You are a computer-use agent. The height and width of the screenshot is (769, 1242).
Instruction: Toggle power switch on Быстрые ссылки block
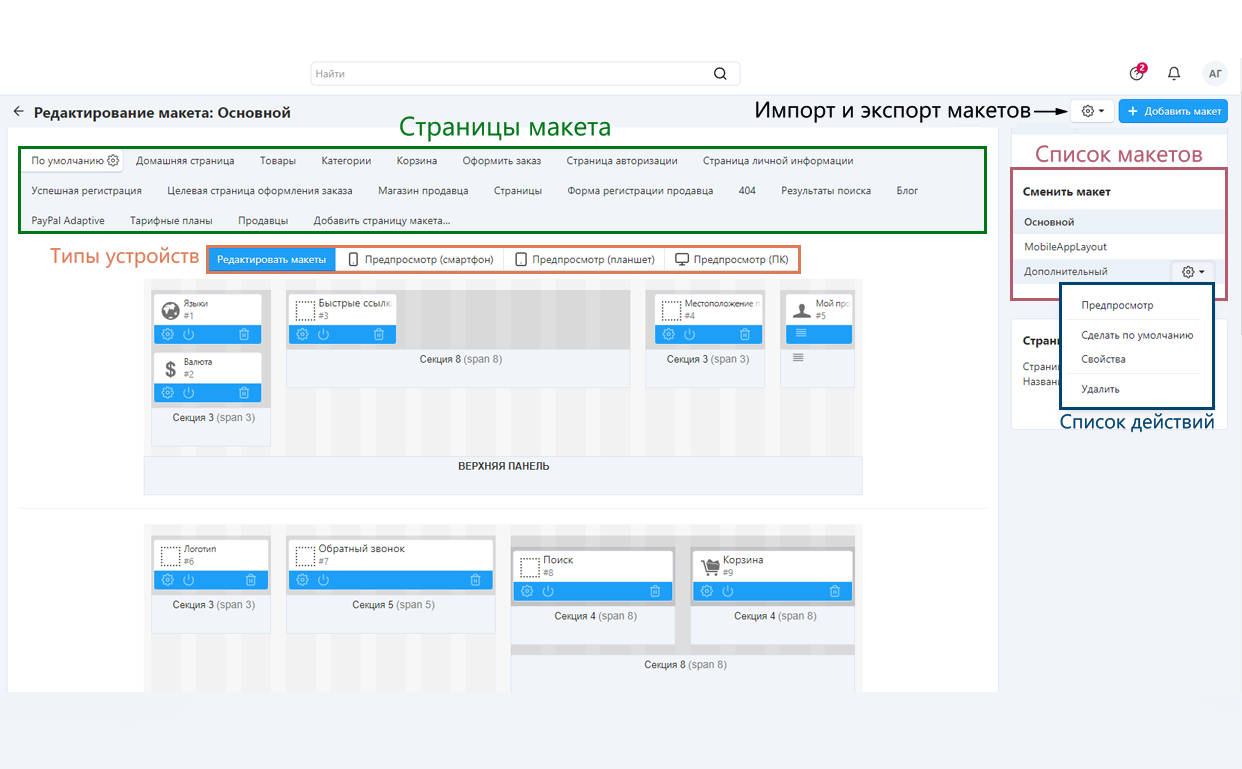(x=323, y=334)
